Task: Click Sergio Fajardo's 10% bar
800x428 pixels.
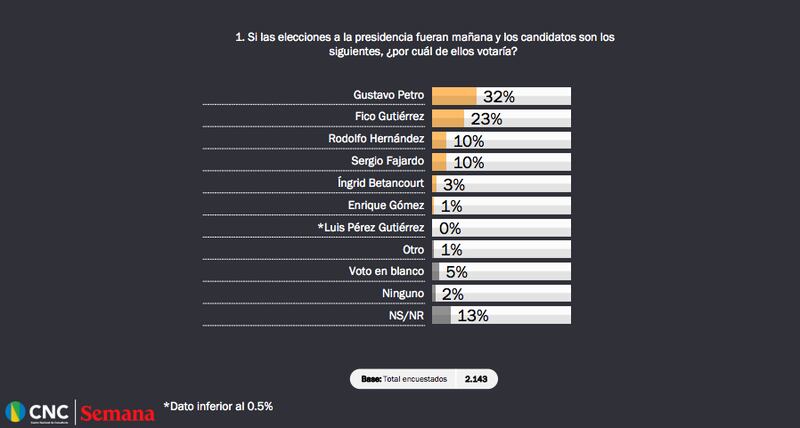Action: pyautogui.click(x=439, y=162)
